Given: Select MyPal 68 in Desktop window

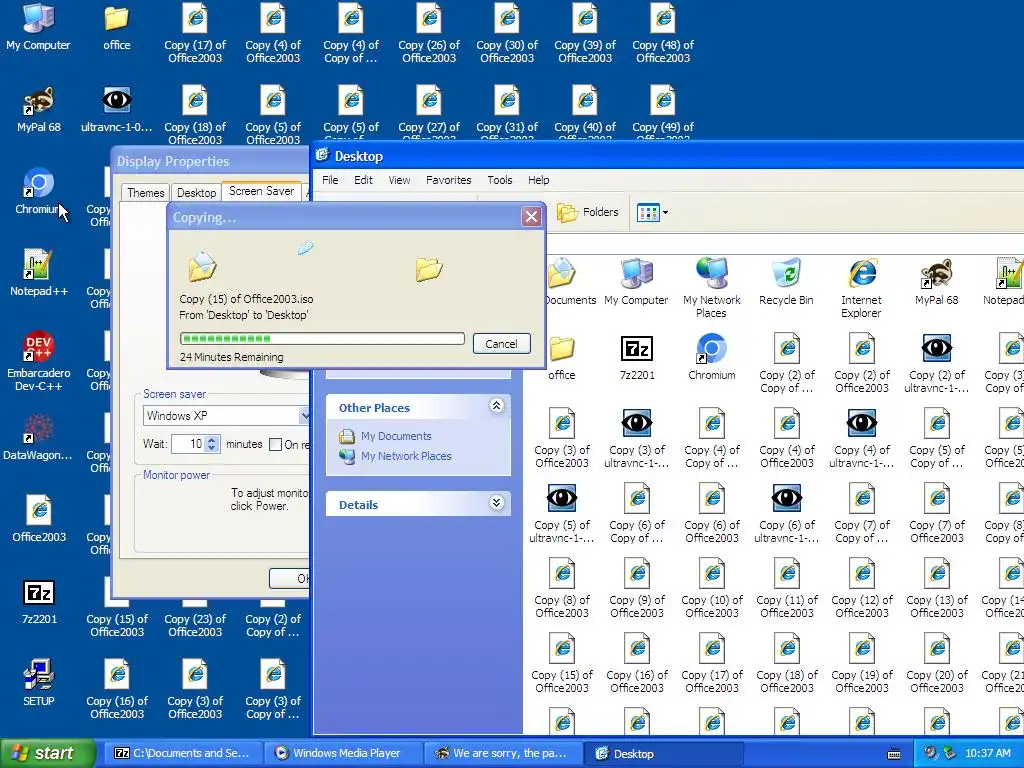Looking at the screenshot, I should coord(936,282).
